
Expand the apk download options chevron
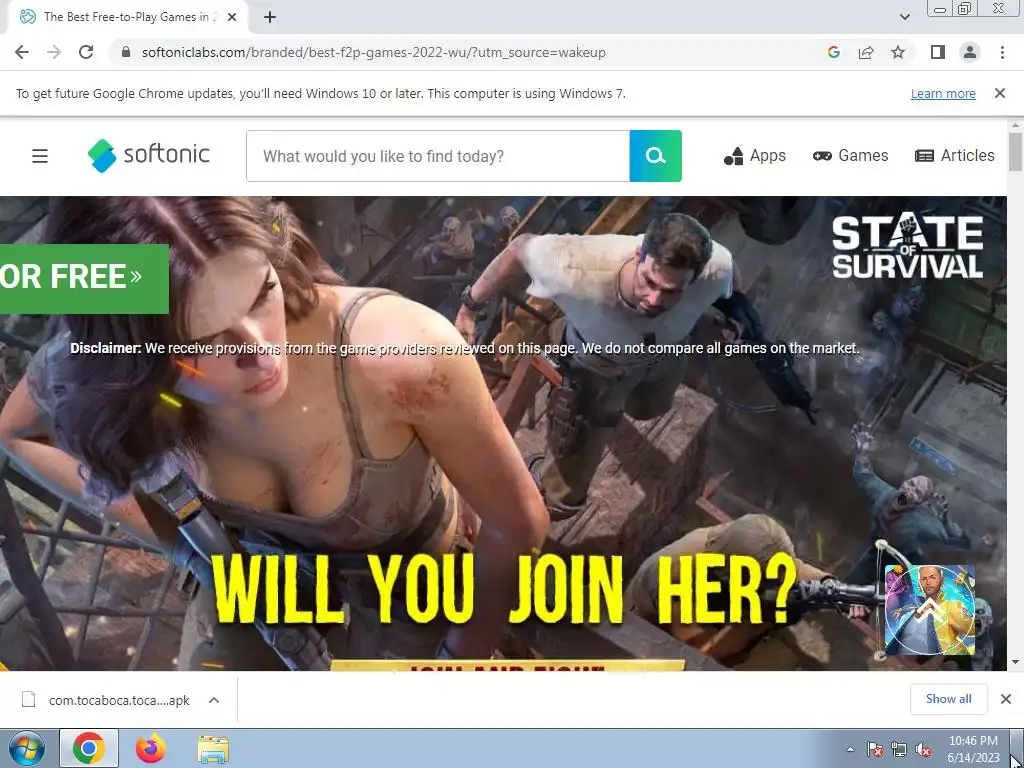(x=214, y=700)
